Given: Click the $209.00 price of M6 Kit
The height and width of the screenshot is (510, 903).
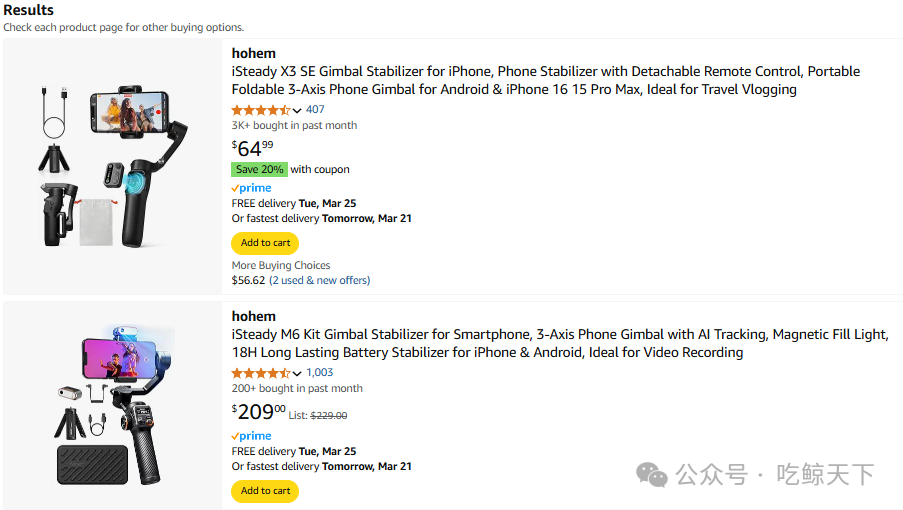Looking at the screenshot, I should pos(258,411).
